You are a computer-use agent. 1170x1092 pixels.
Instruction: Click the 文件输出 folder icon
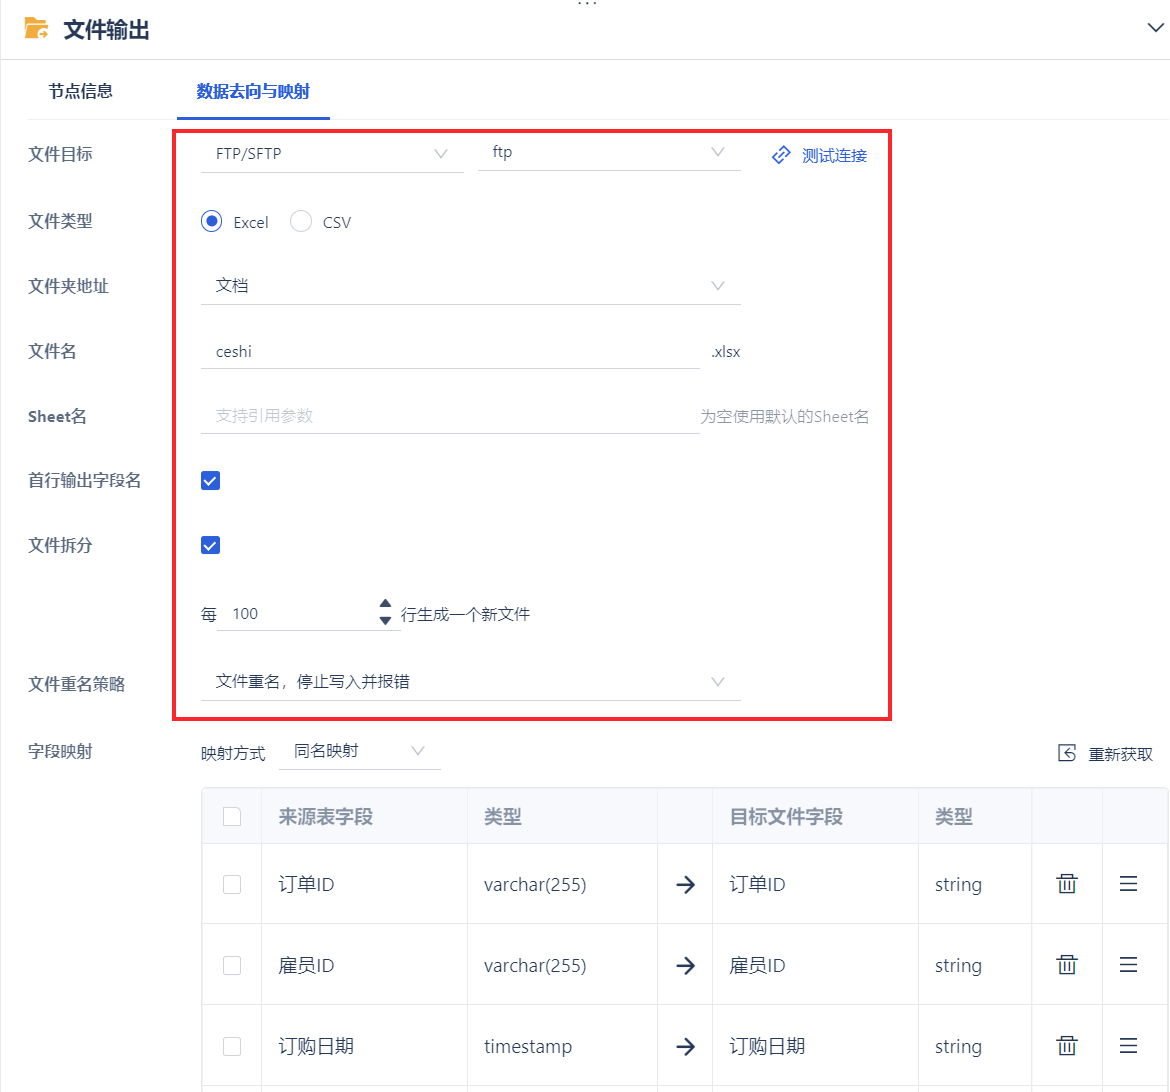[36, 29]
